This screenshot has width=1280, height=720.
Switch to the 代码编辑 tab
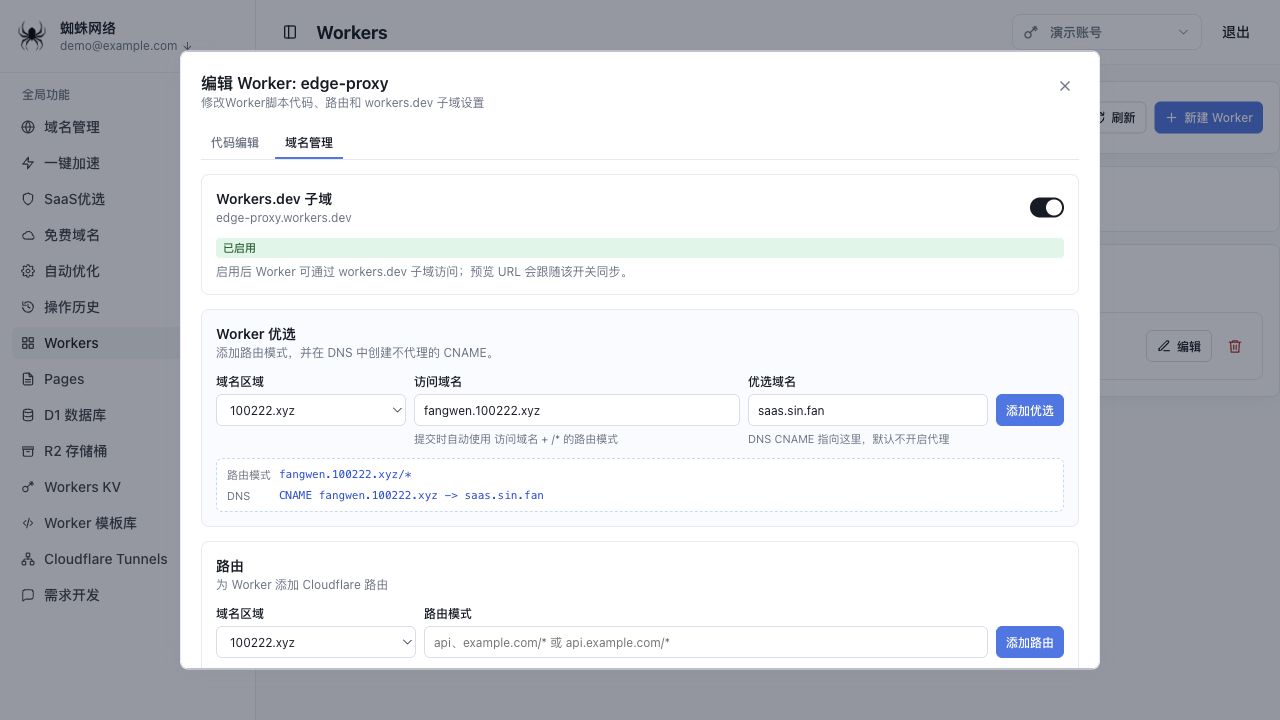click(235, 143)
